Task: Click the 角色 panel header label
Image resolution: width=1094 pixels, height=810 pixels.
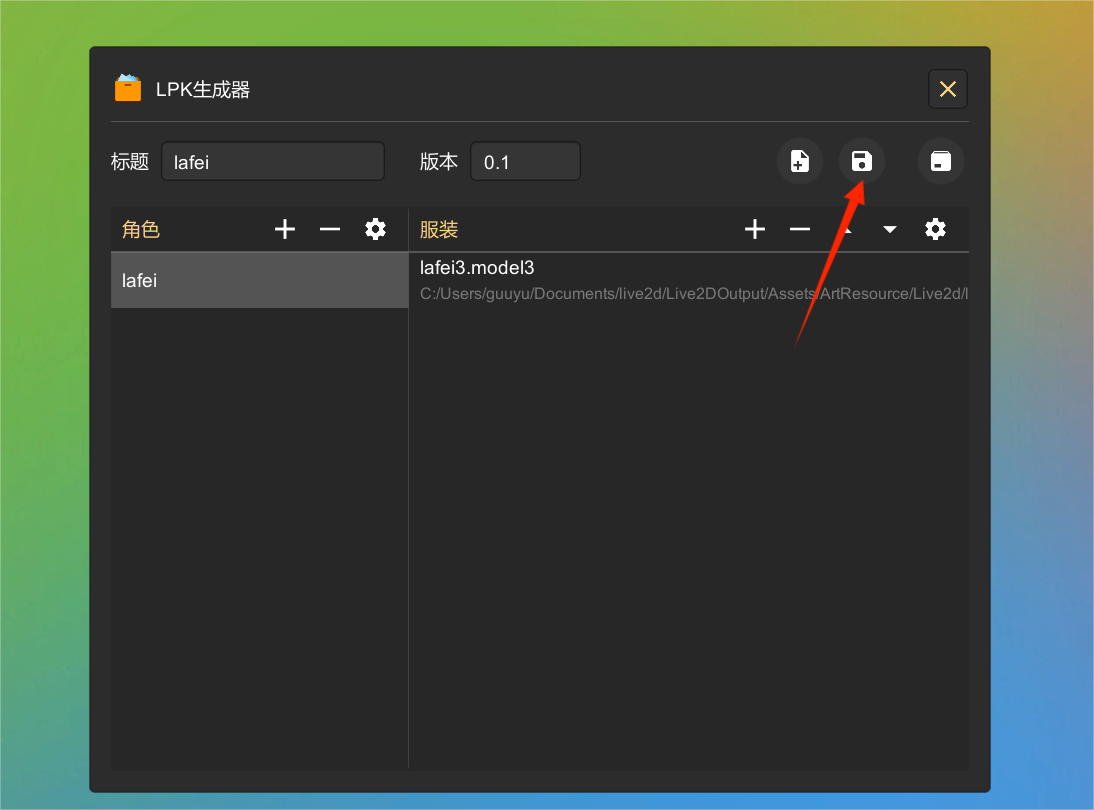Action: pyautogui.click(x=141, y=230)
